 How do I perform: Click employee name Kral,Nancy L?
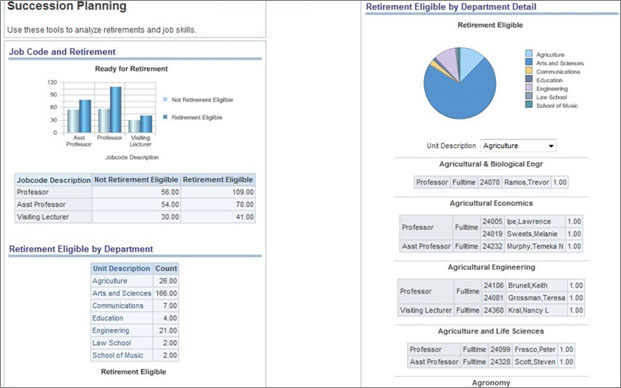pos(528,310)
